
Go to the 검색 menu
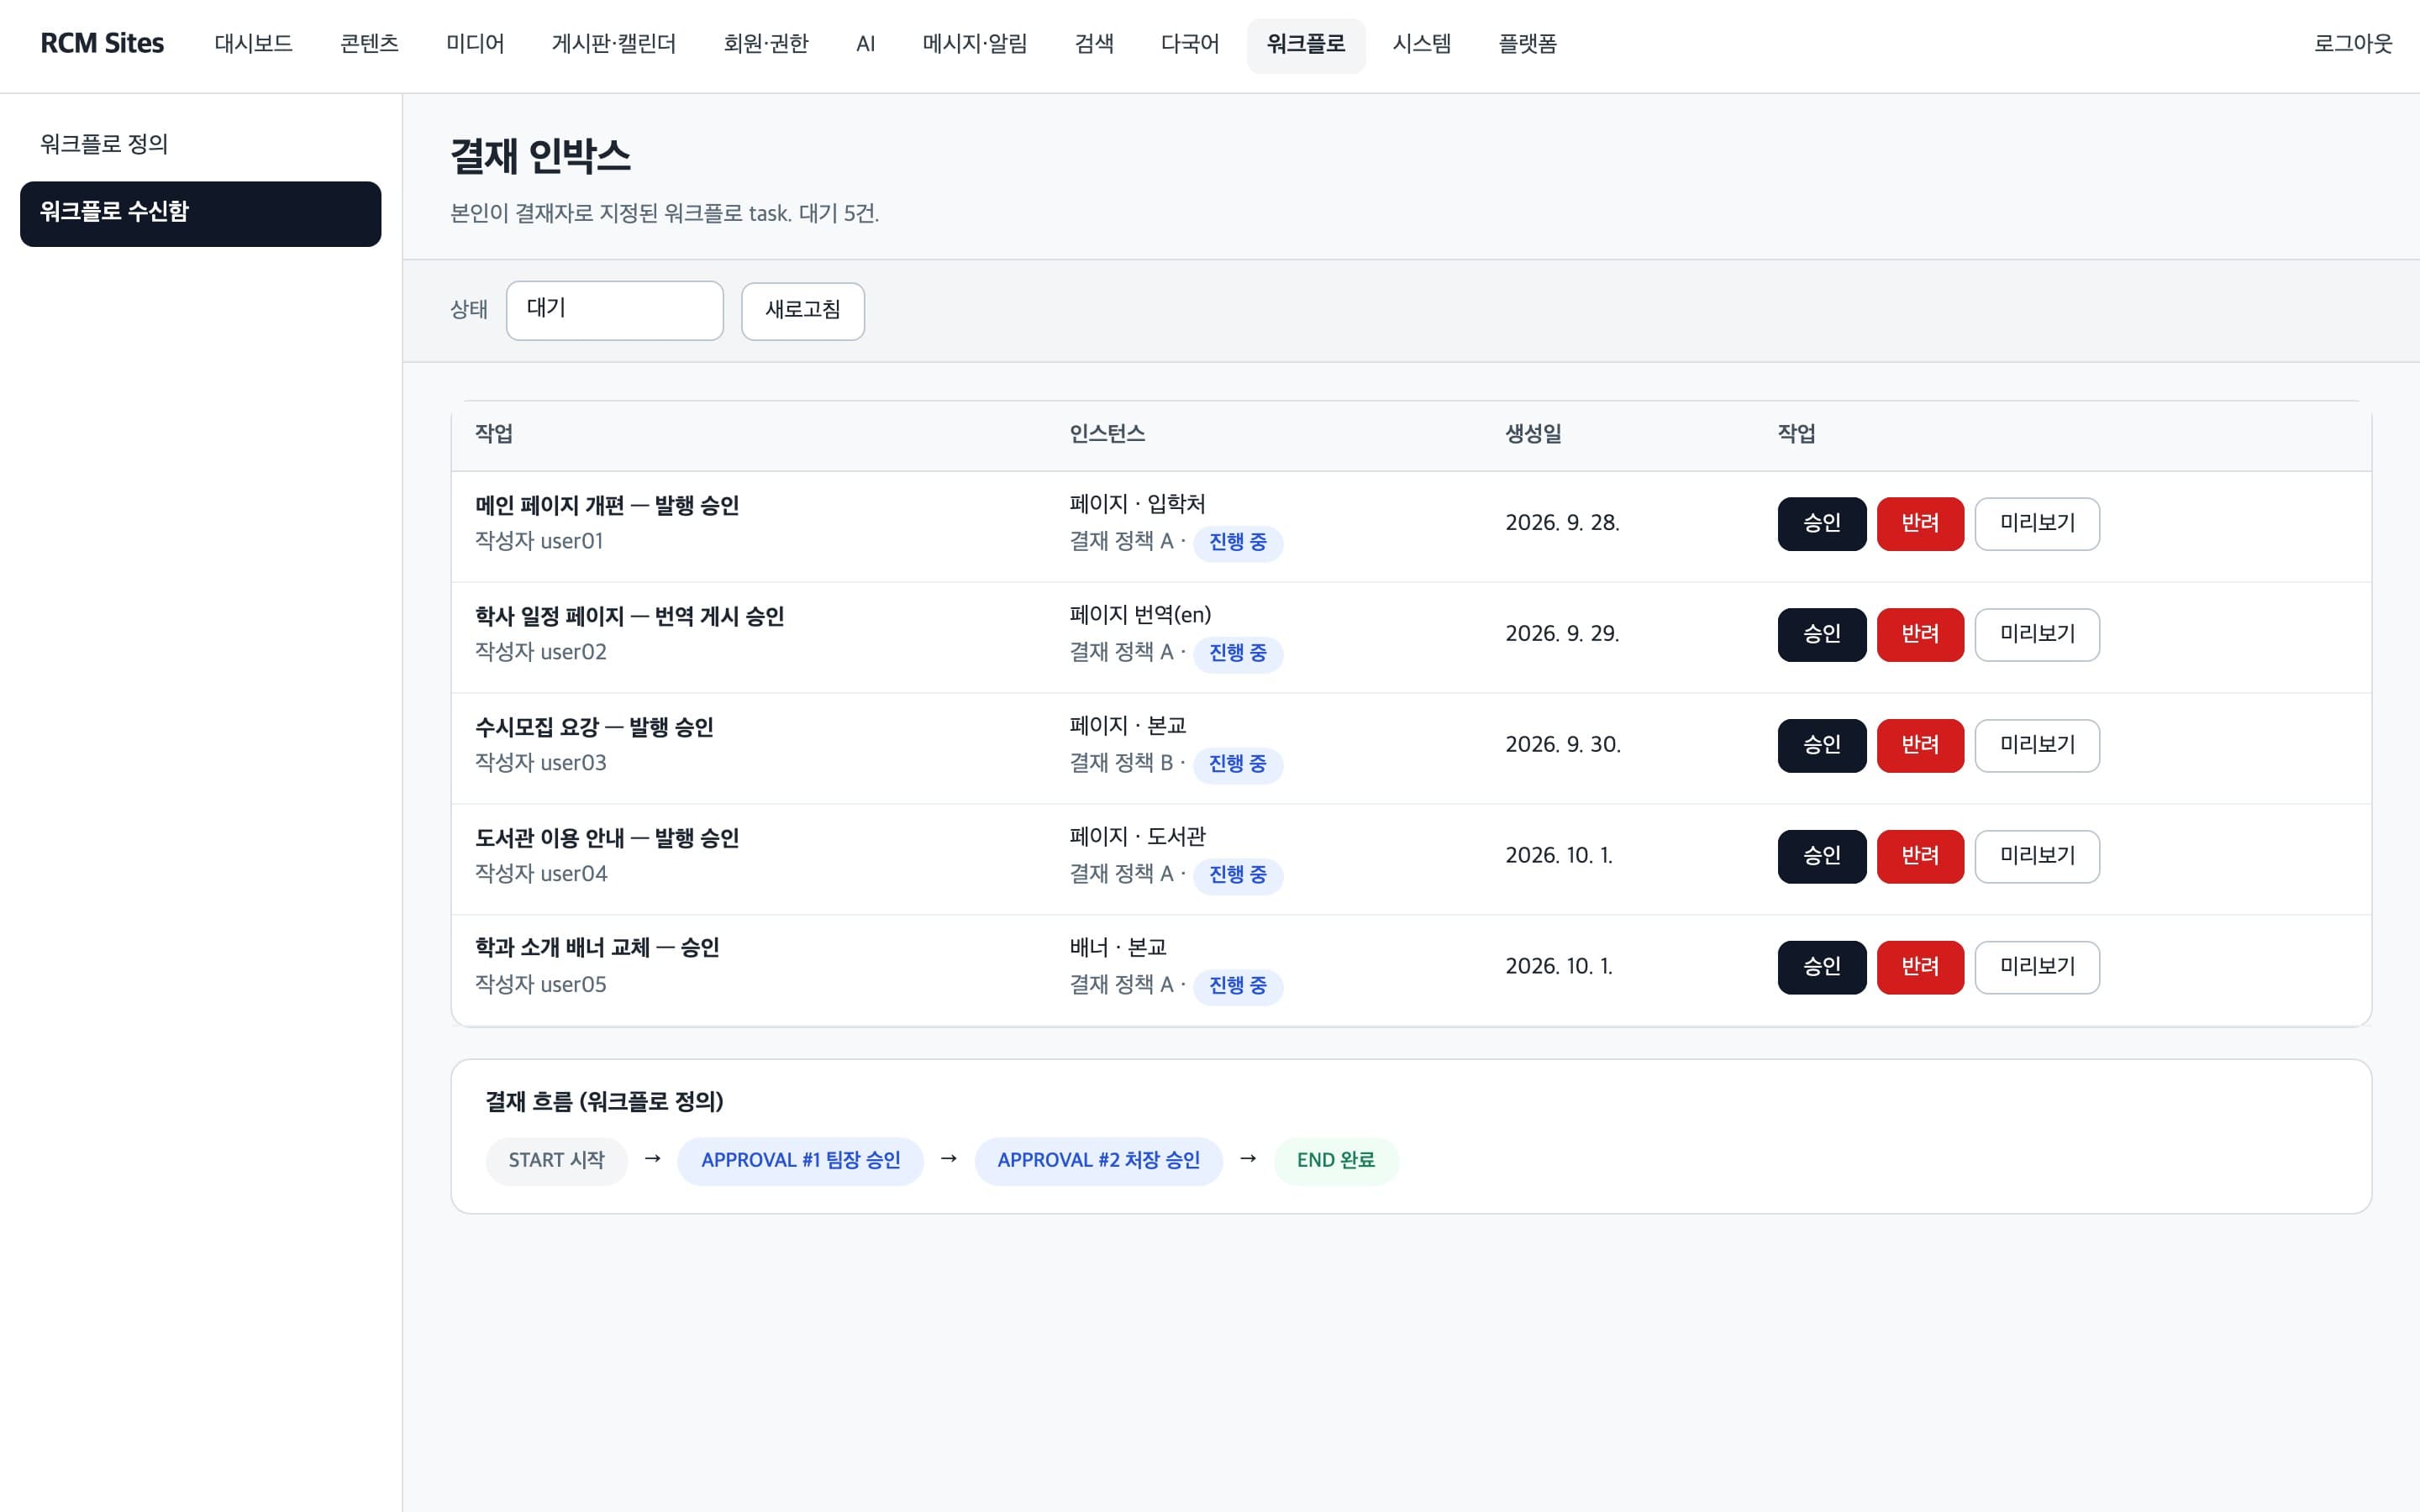1094,44
